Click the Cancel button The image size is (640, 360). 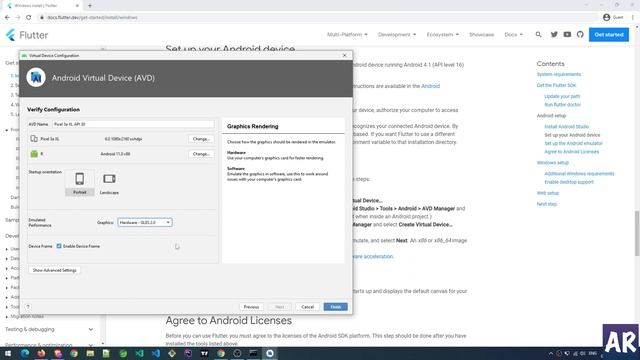click(x=307, y=307)
